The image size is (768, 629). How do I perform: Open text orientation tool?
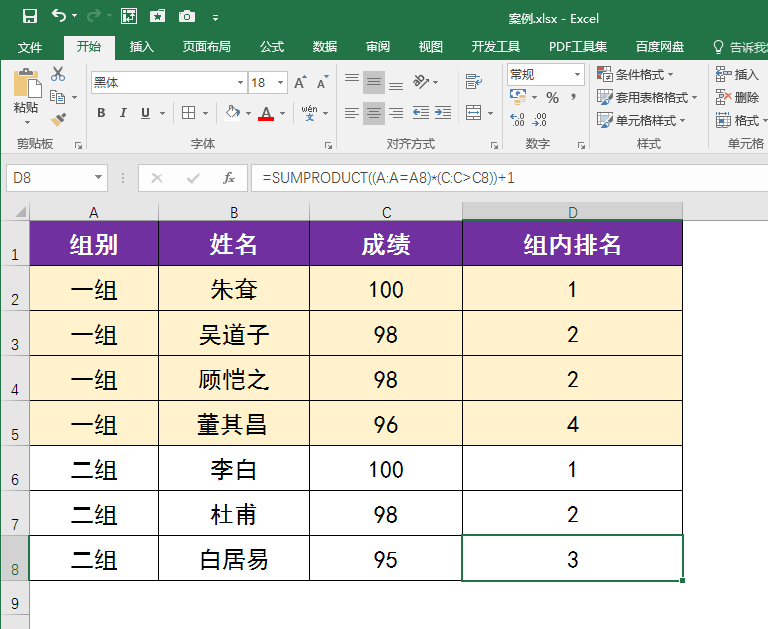[421, 82]
